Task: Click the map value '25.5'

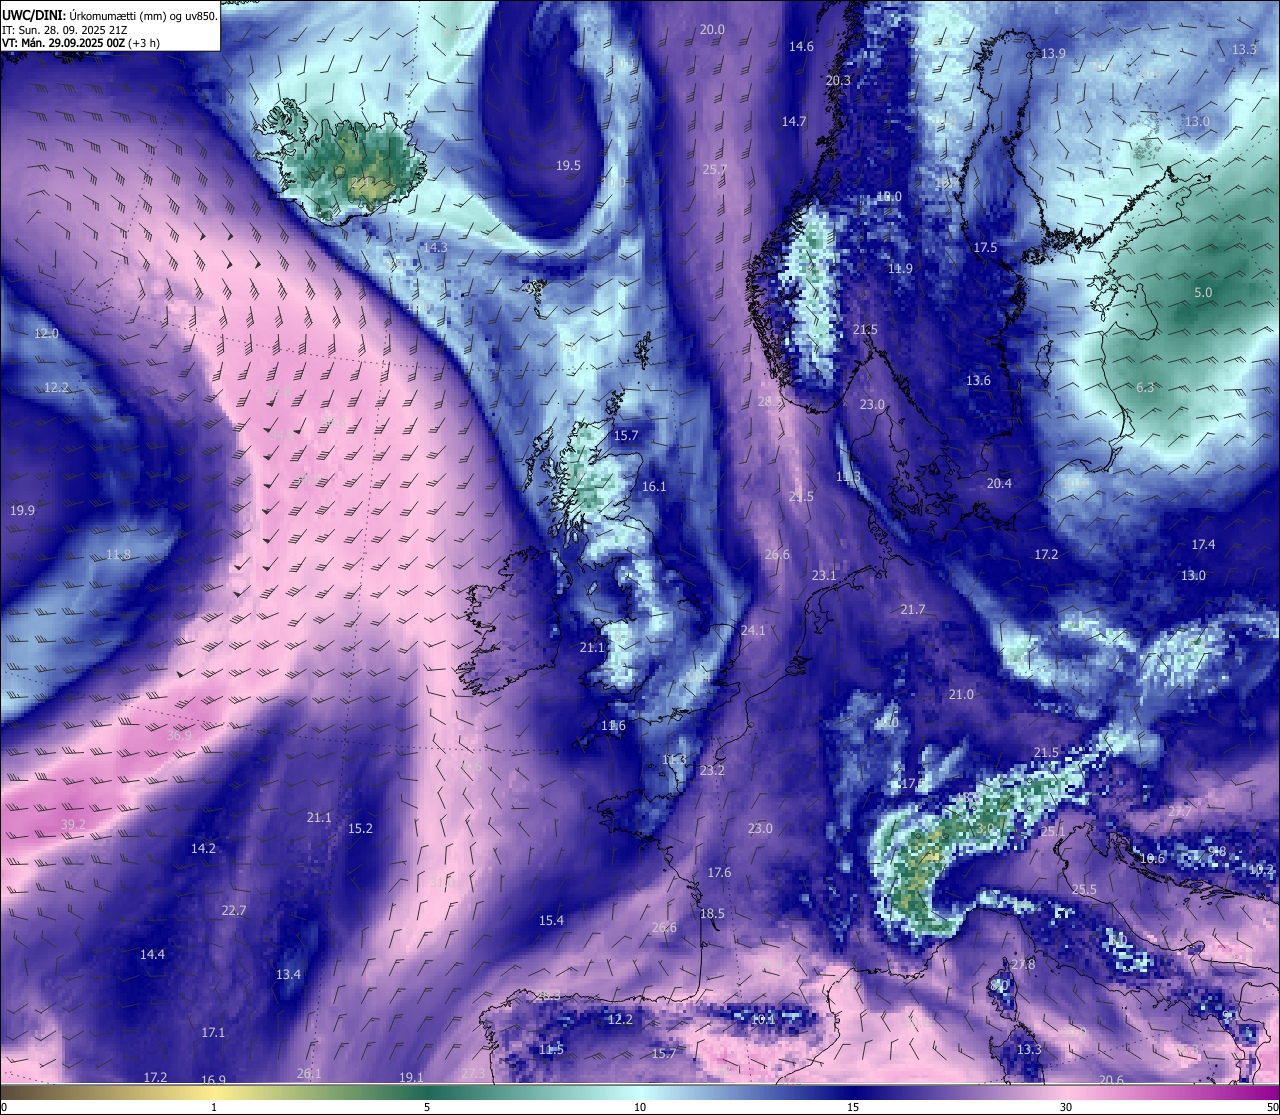Action: 1084,890
